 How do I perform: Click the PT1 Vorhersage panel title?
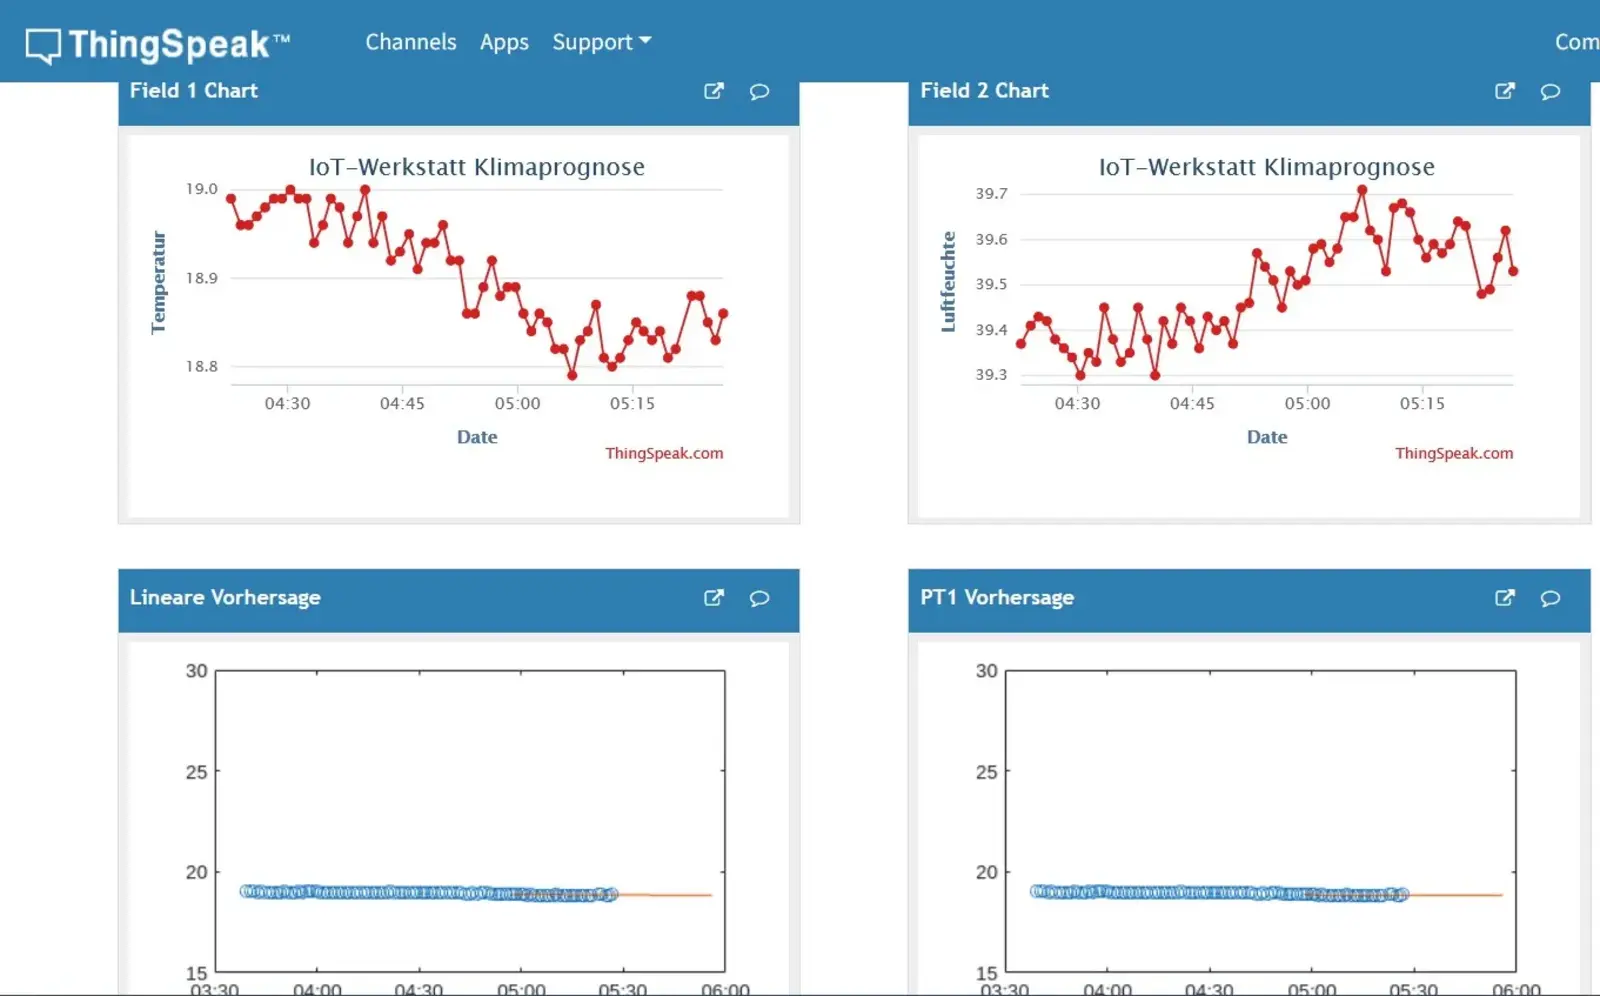(x=997, y=598)
